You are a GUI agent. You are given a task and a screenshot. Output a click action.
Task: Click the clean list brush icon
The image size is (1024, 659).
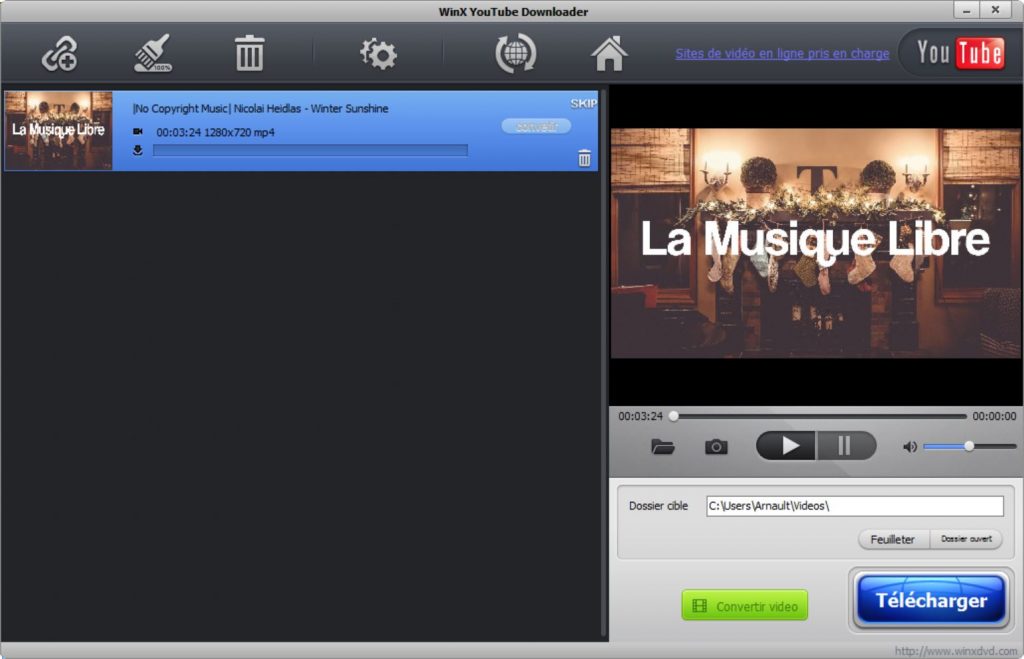(x=153, y=54)
